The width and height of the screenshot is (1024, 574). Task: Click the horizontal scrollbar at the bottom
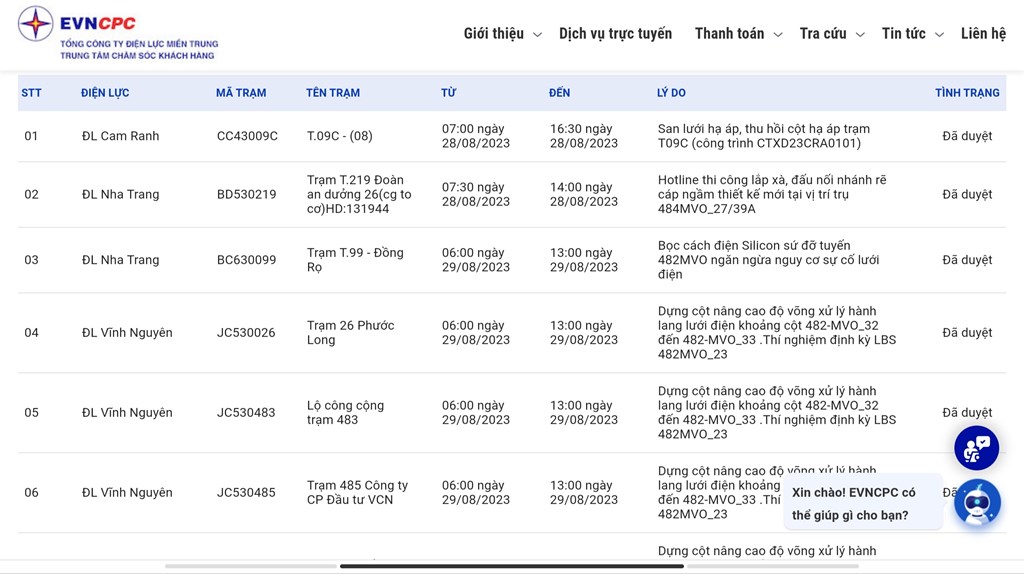coord(511,566)
